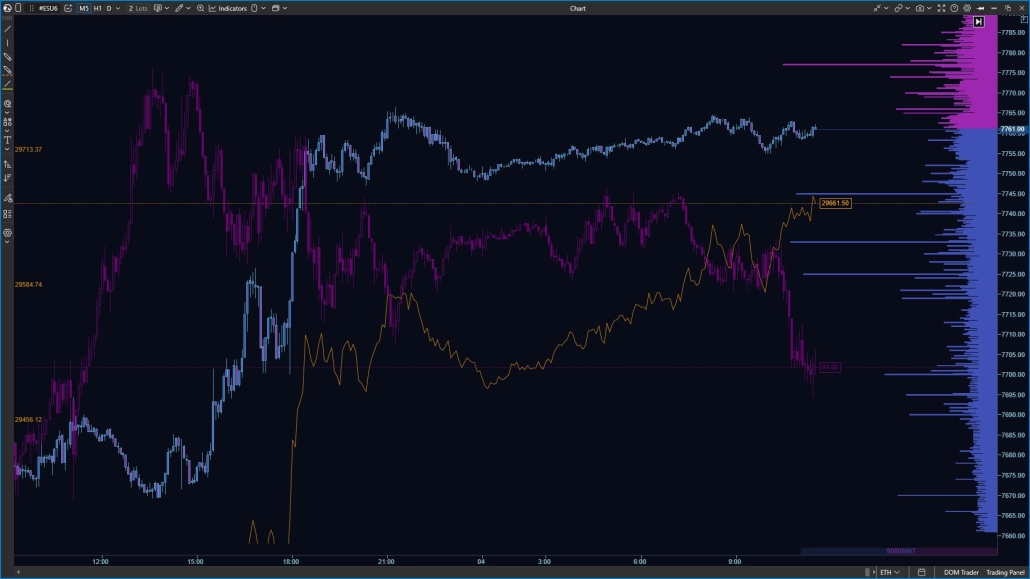Image resolution: width=1030 pixels, height=579 pixels.
Task: Open the Trading Panel
Action: [1005, 572]
